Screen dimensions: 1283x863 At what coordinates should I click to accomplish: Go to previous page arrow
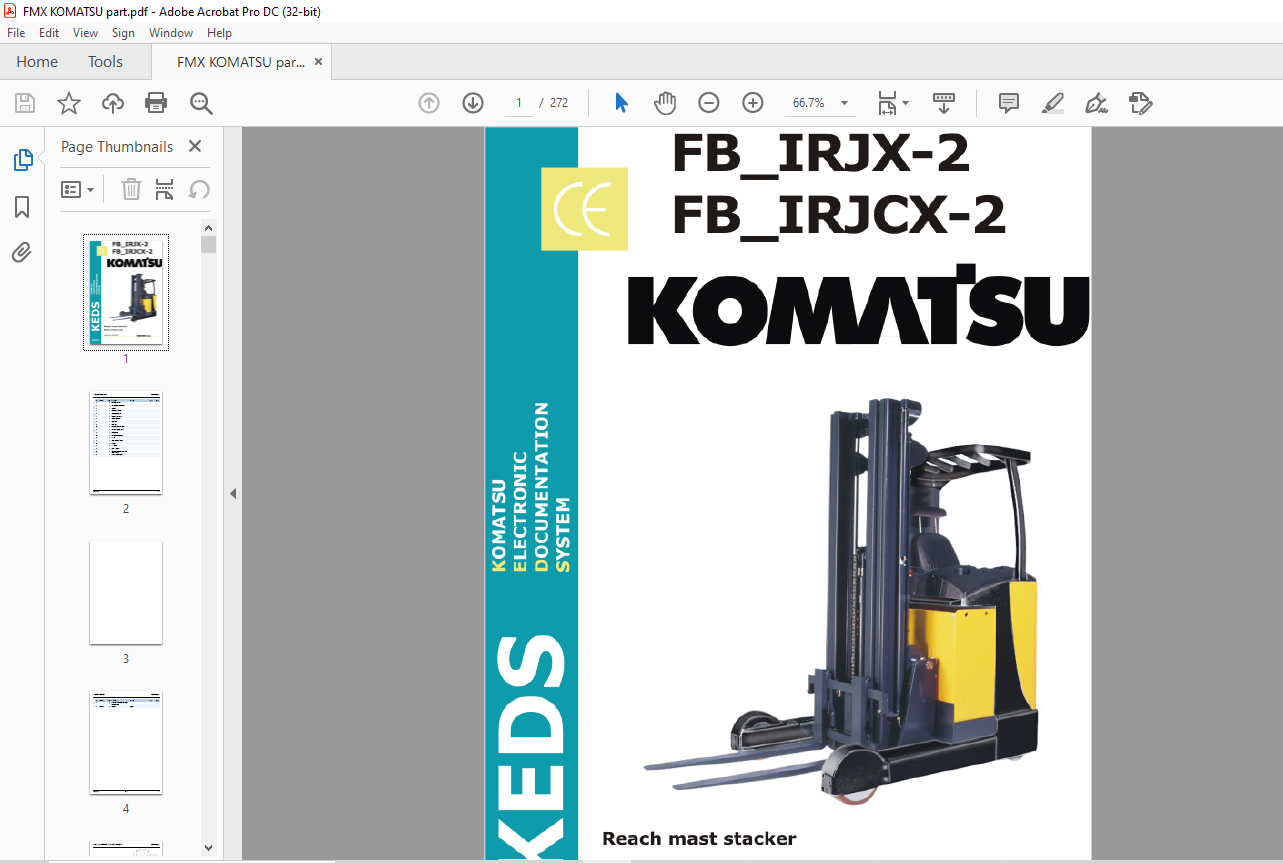[429, 103]
